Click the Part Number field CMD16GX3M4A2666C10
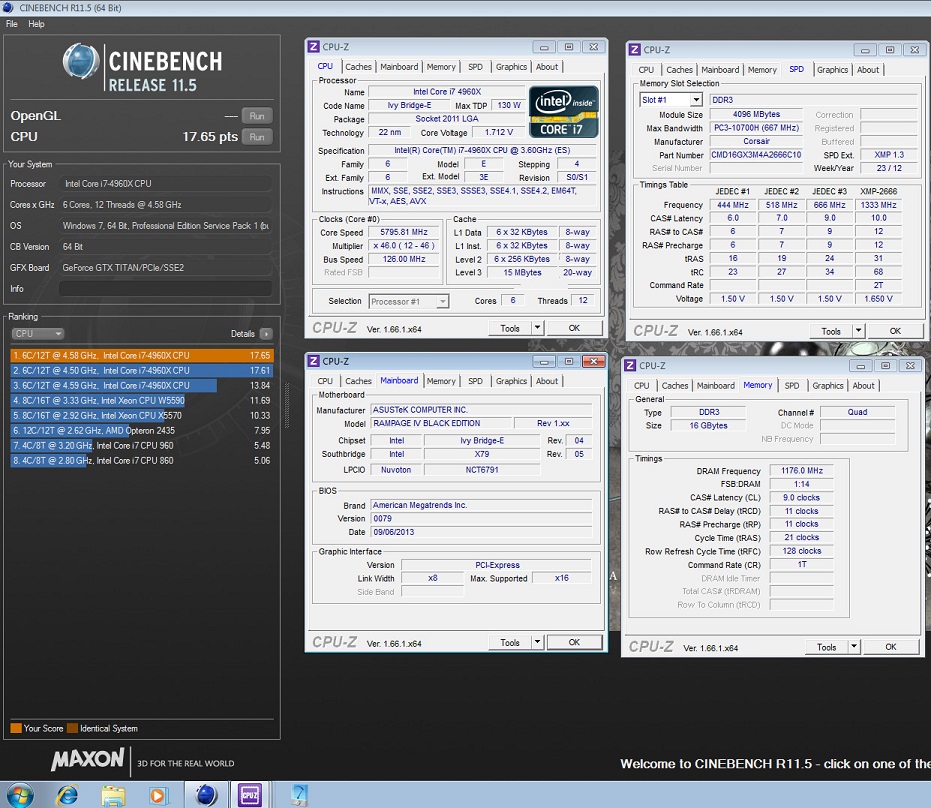This screenshot has height=808, width=931. [x=756, y=155]
